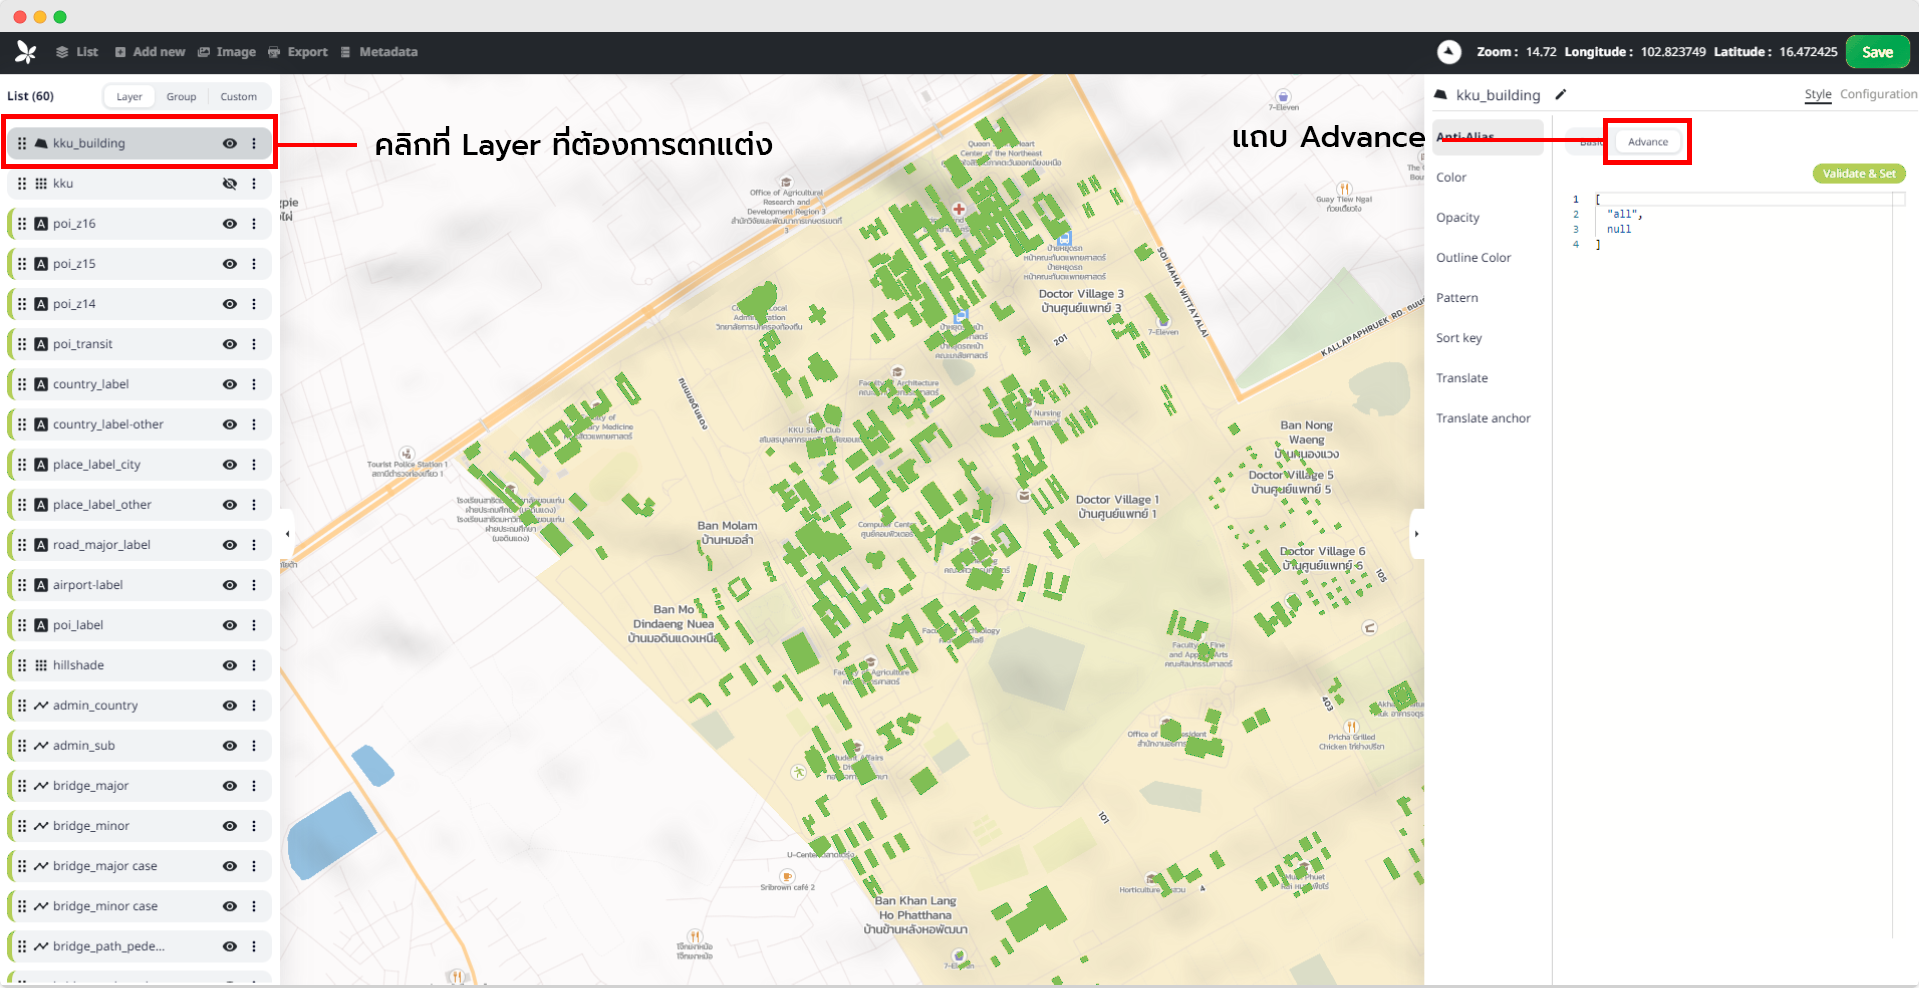Open more options for admin_sub layer
Screen dimensions: 1919x988
[254, 746]
